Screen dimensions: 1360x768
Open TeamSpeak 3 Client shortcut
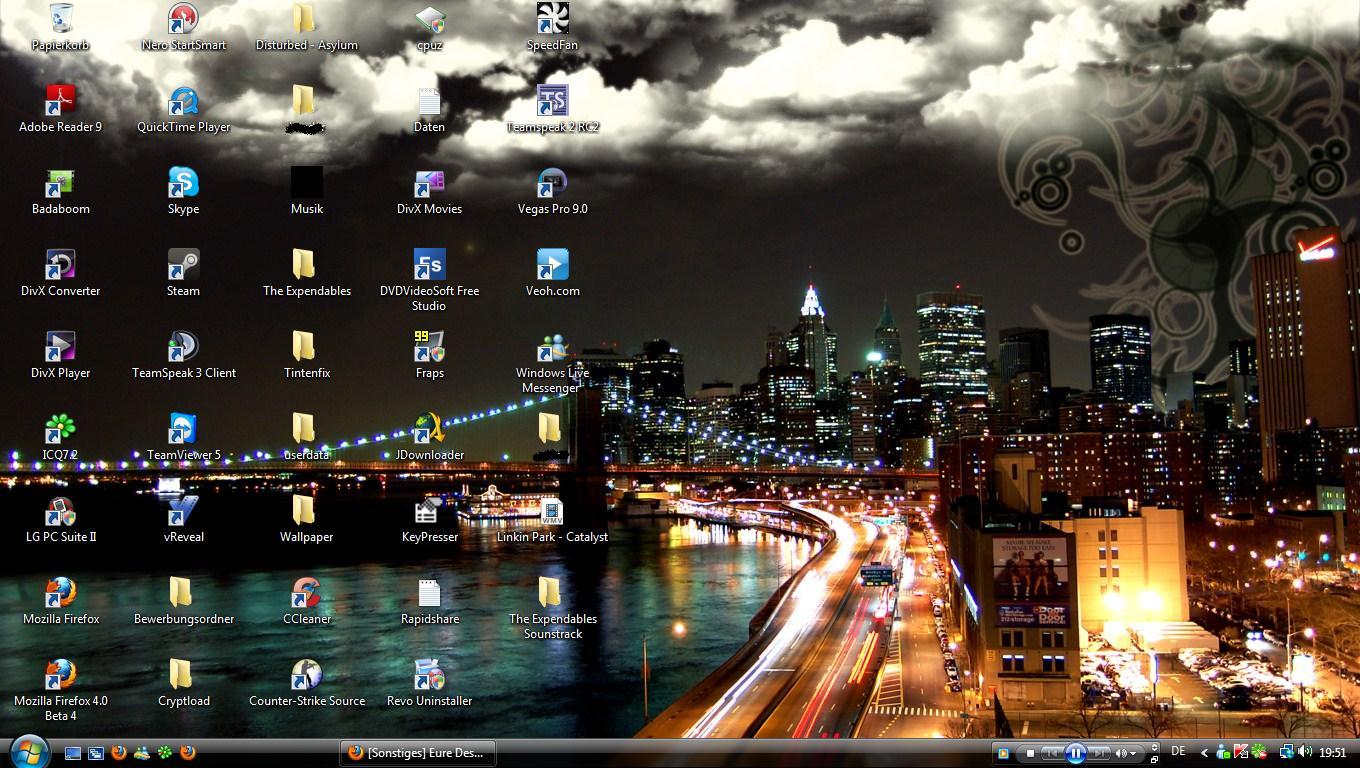pos(183,348)
